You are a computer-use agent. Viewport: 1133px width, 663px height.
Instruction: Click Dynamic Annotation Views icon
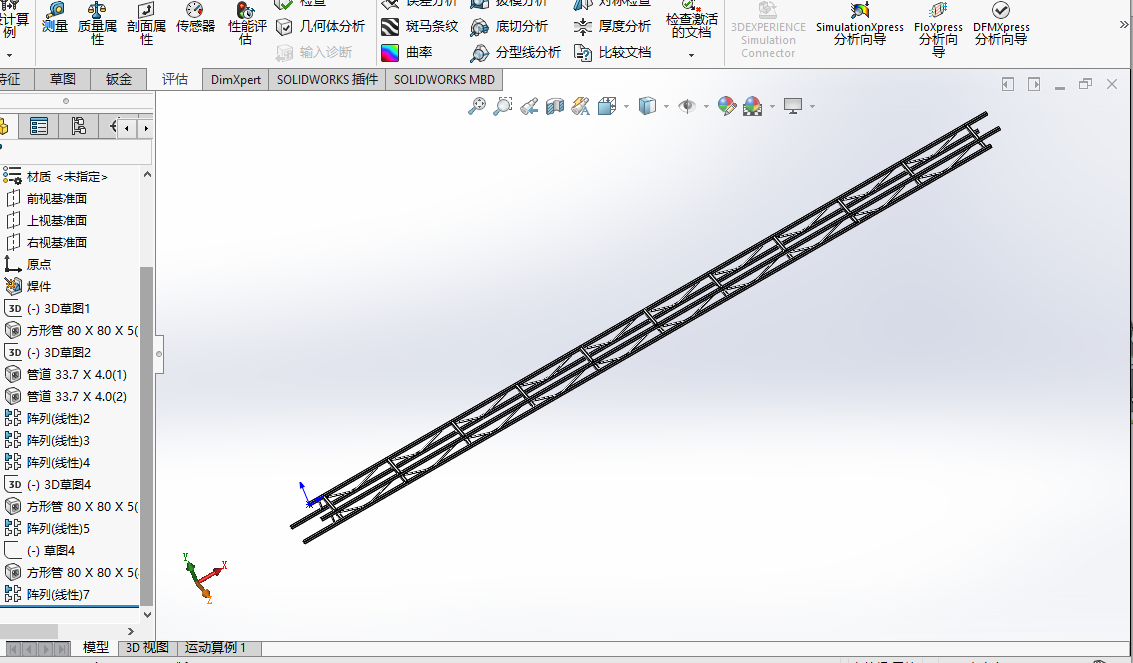pyautogui.click(x=581, y=106)
